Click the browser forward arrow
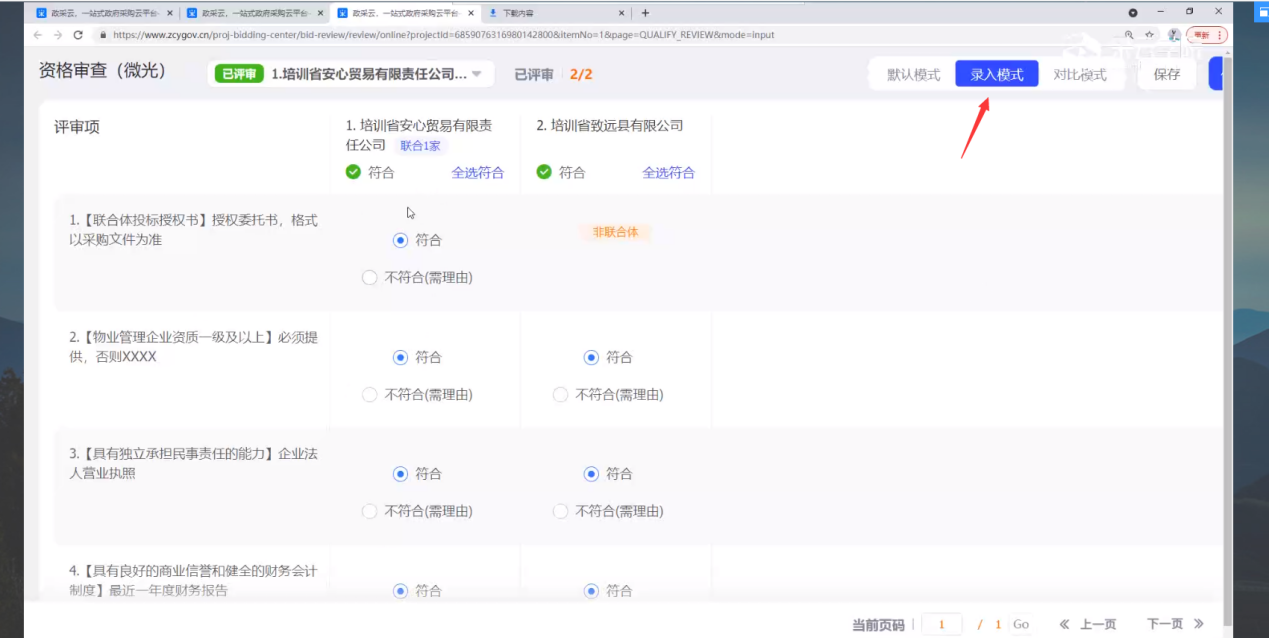This screenshot has height=638, width=1269. pos(58,35)
